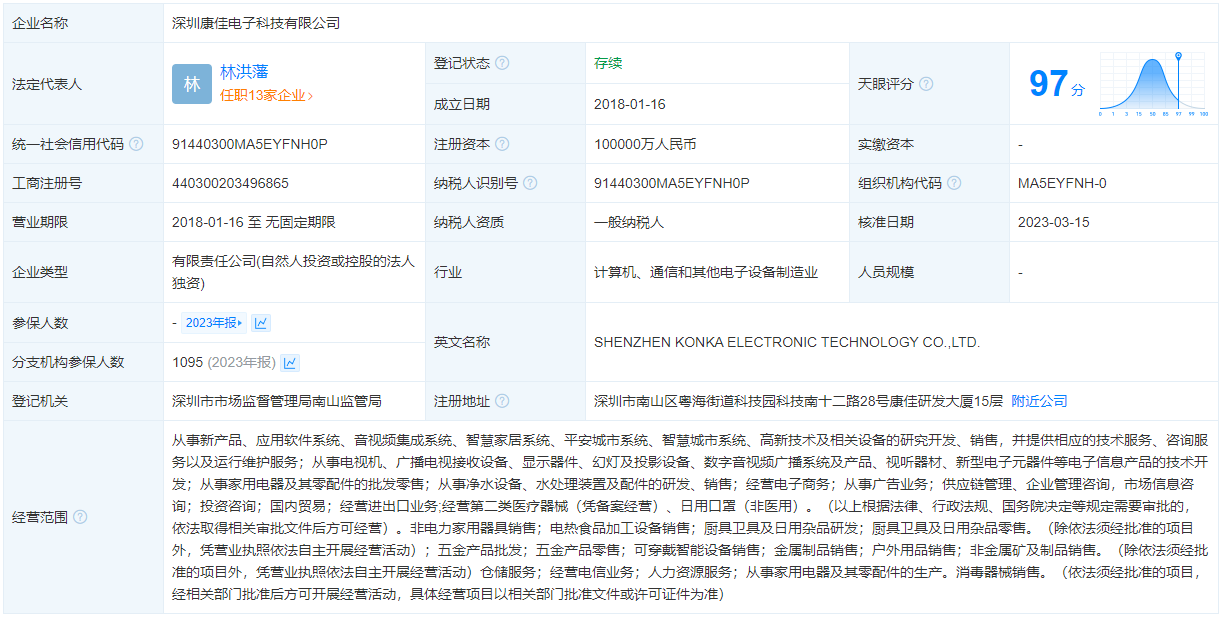Expand the 2023年报 dropdown

[x=214, y=323]
